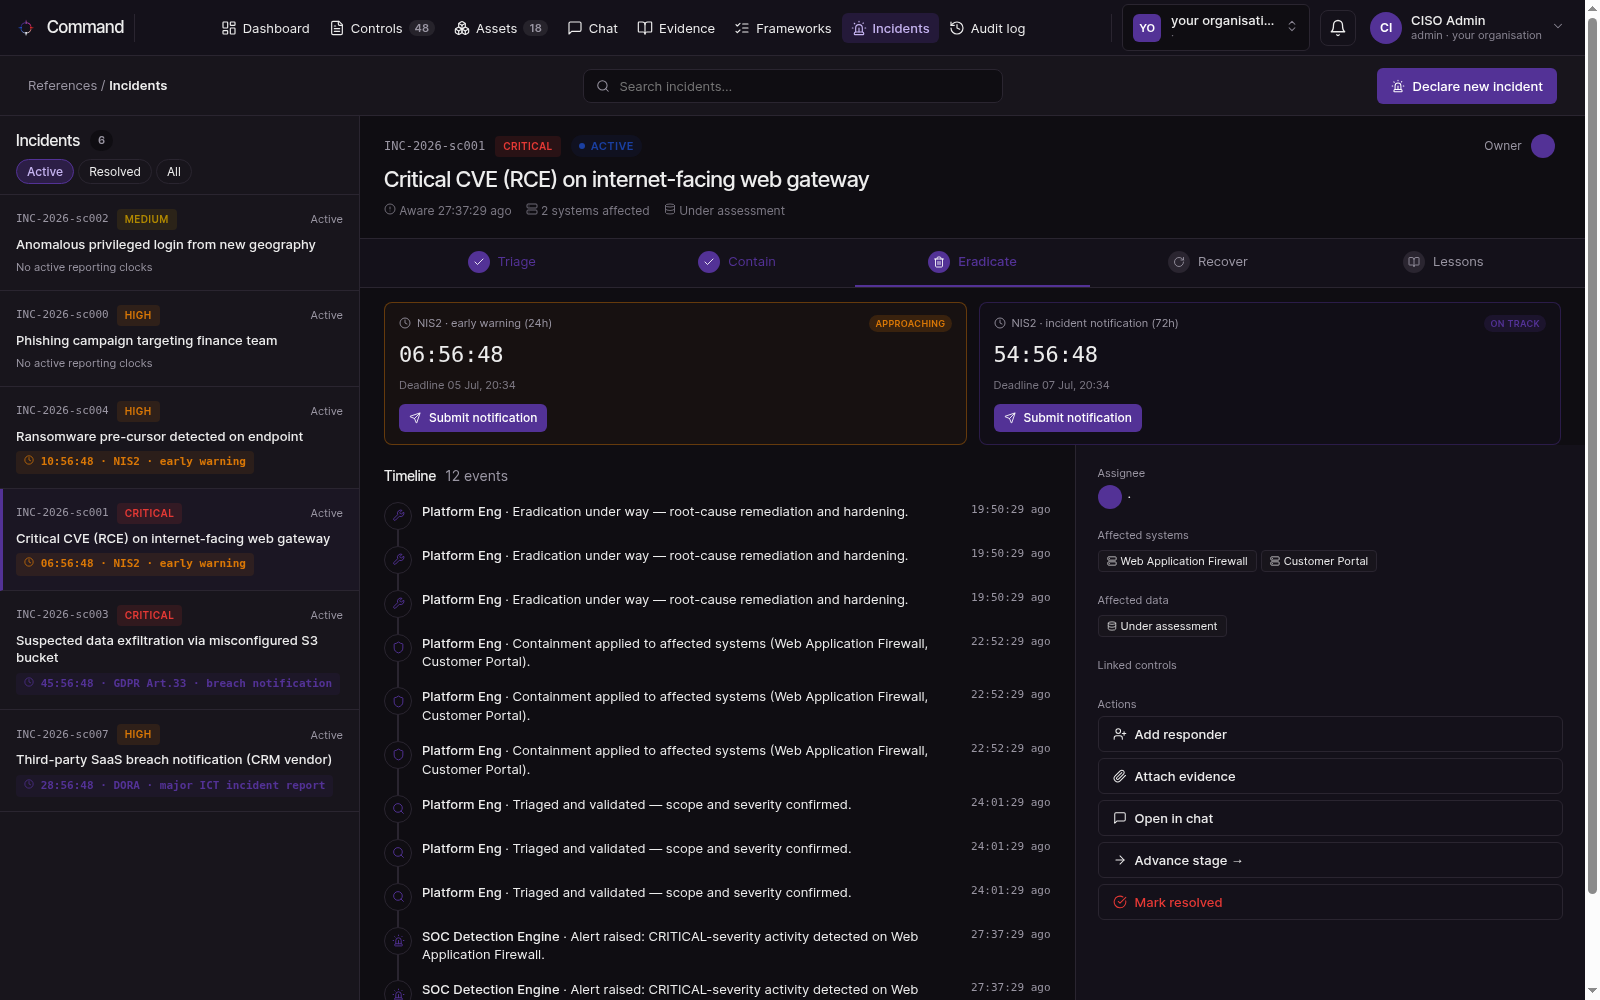
Task: Click the Search incidents field
Action: (x=792, y=86)
